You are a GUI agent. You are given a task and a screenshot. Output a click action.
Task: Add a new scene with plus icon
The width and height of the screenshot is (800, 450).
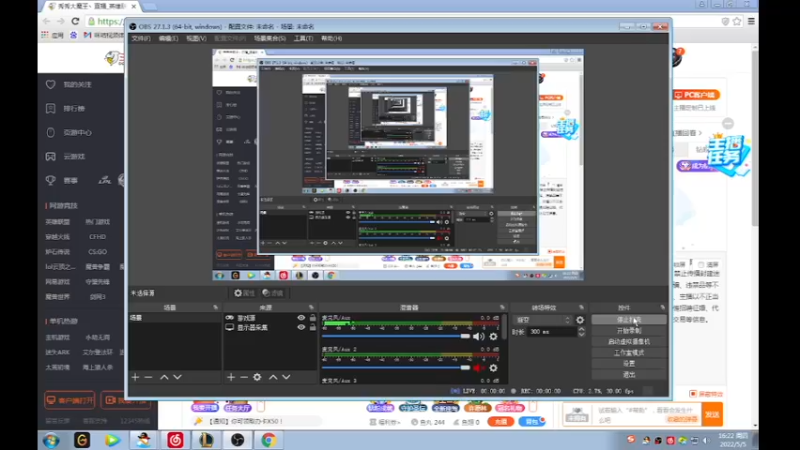pyautogui.click(x=135, y=377)
